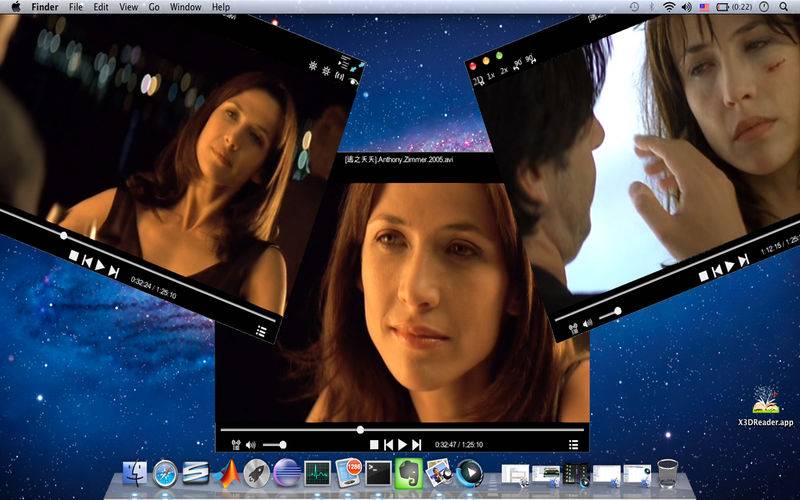Open the Go menu
The width and height of the screenshot is (800, 500).
tap(154, 7)
